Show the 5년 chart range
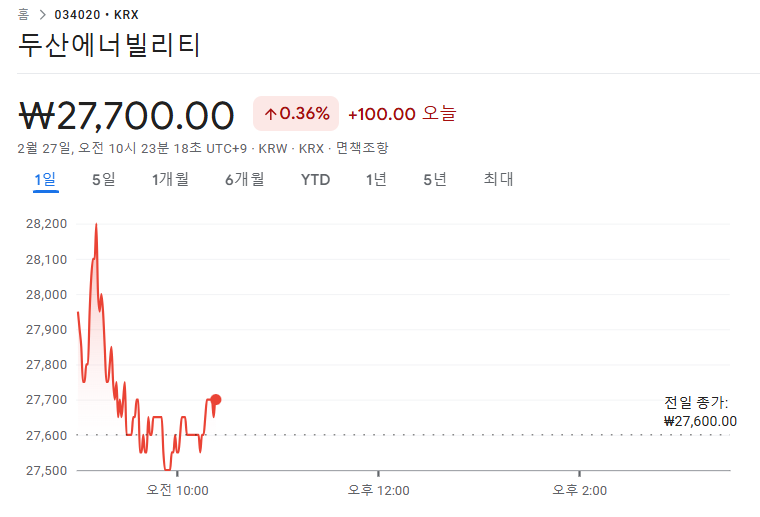The image size is (760, 517). [x=435, y=180]
